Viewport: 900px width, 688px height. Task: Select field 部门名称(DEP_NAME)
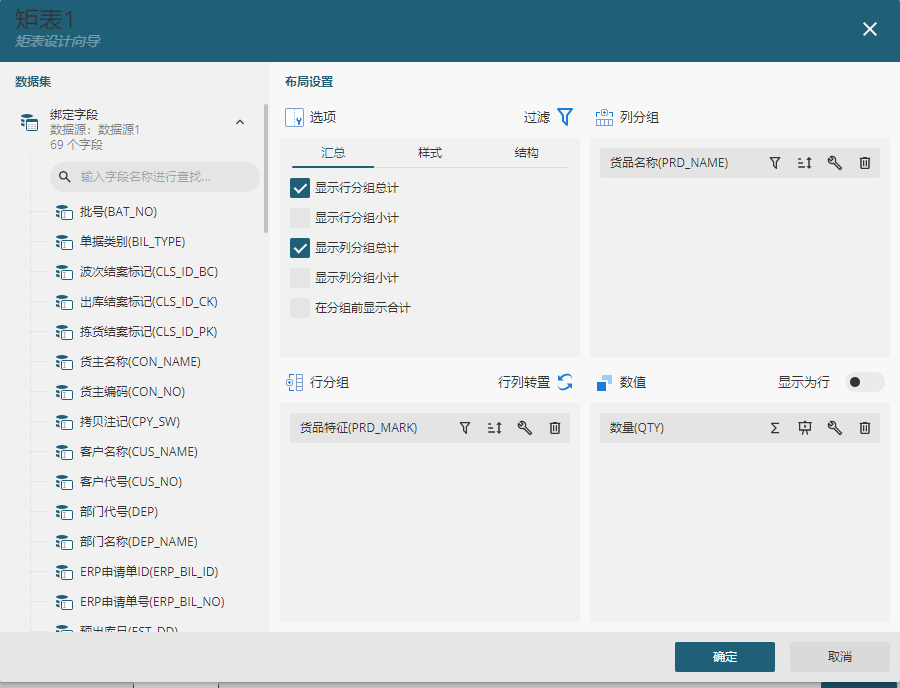[x=139, y=542]
